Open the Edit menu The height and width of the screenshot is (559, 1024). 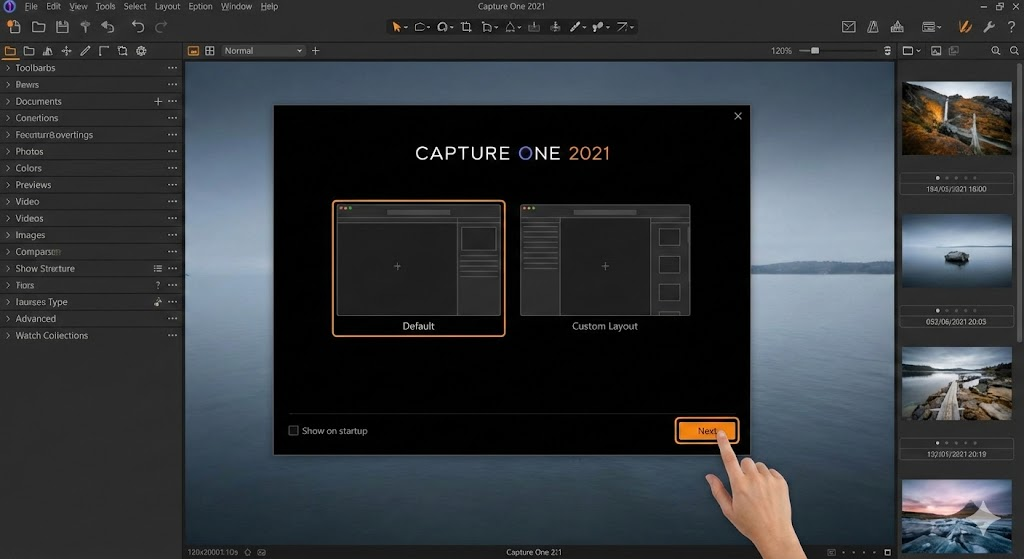click(54, 7)
